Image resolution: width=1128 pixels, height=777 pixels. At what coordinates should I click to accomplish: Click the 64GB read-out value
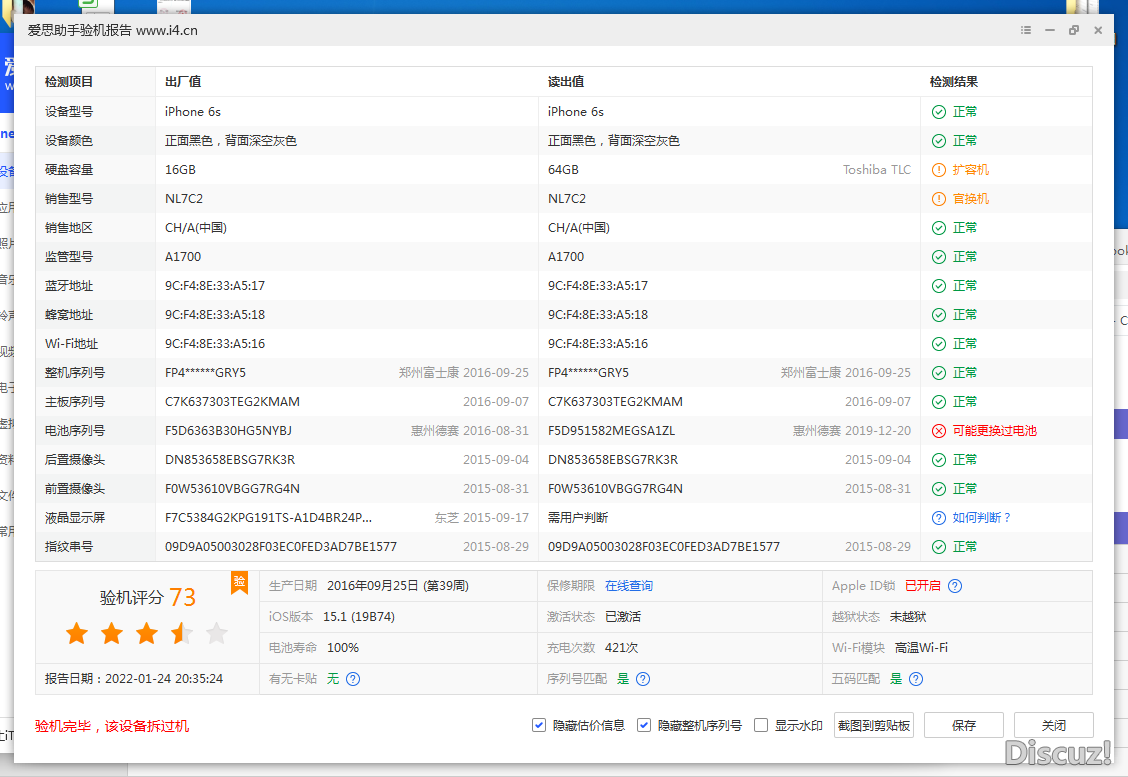[563, 170]
